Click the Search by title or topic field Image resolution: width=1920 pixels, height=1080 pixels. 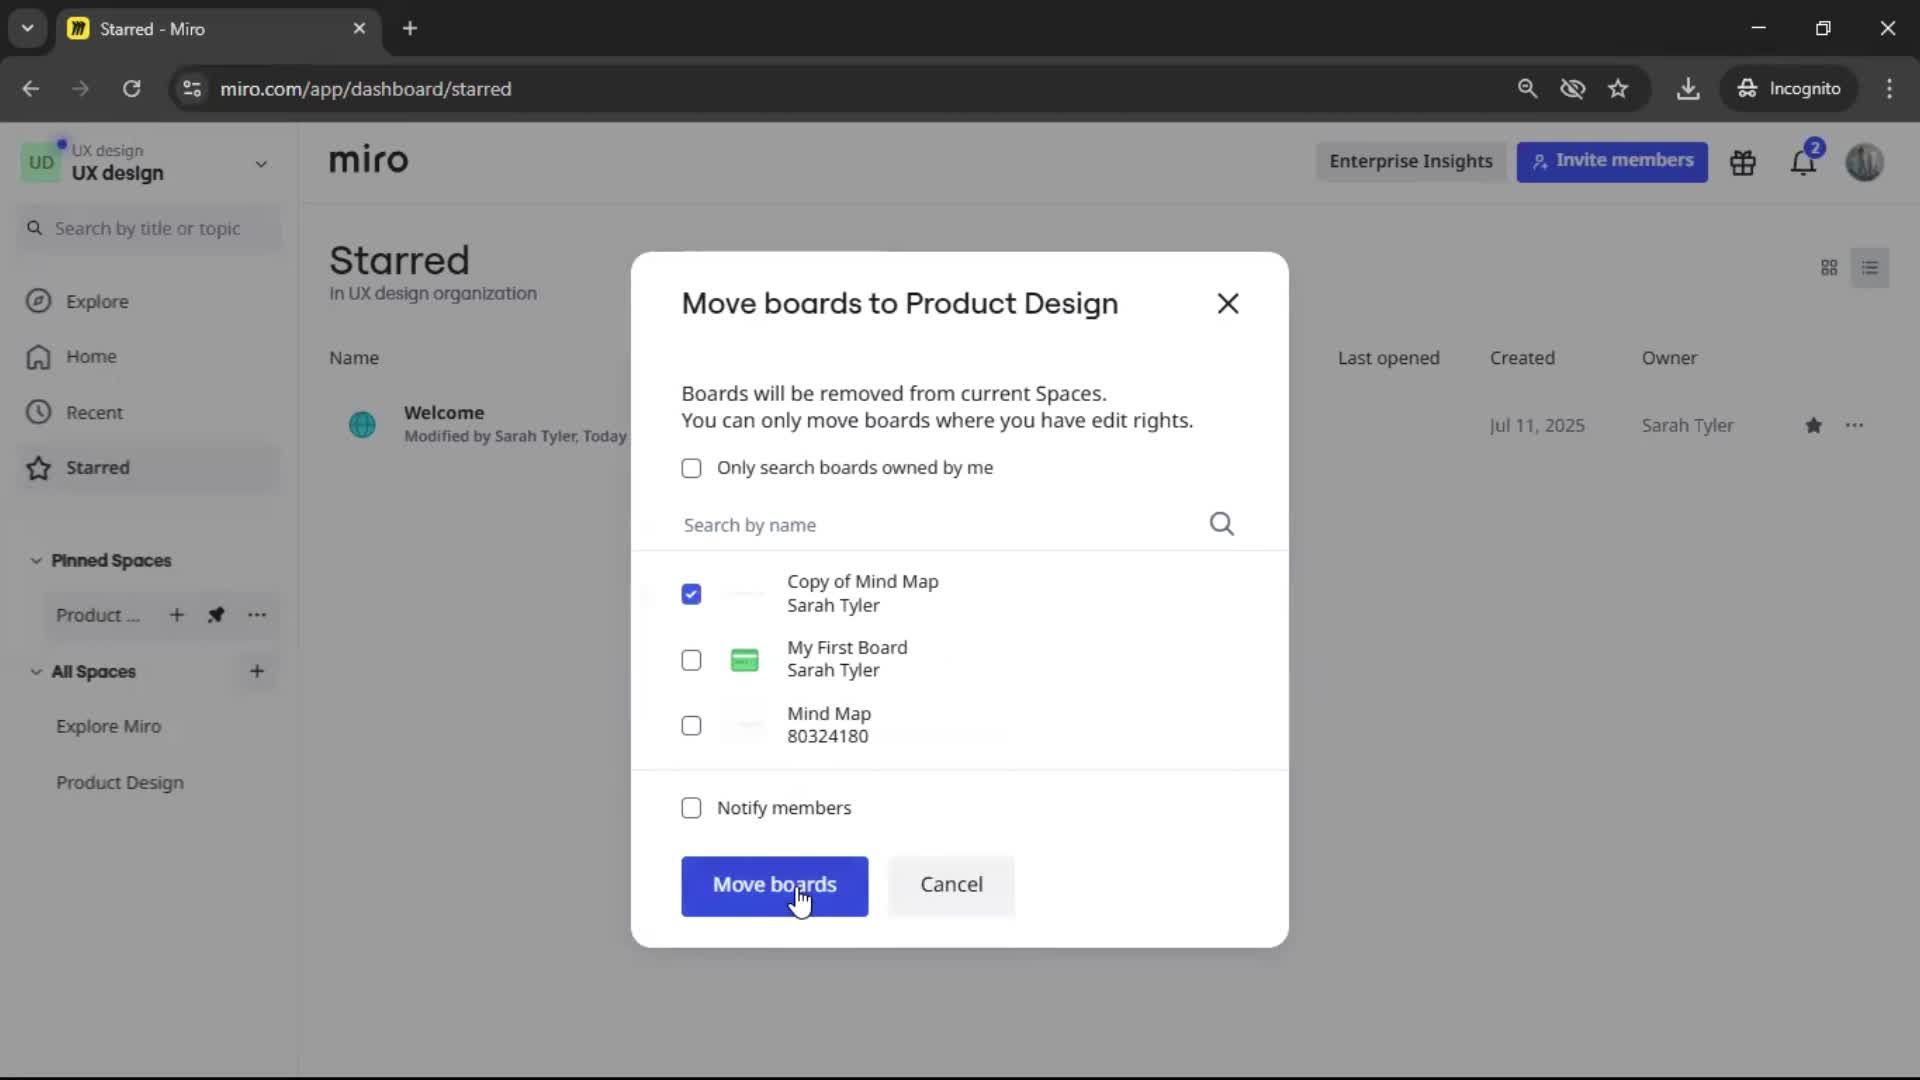tap(150, 229)
